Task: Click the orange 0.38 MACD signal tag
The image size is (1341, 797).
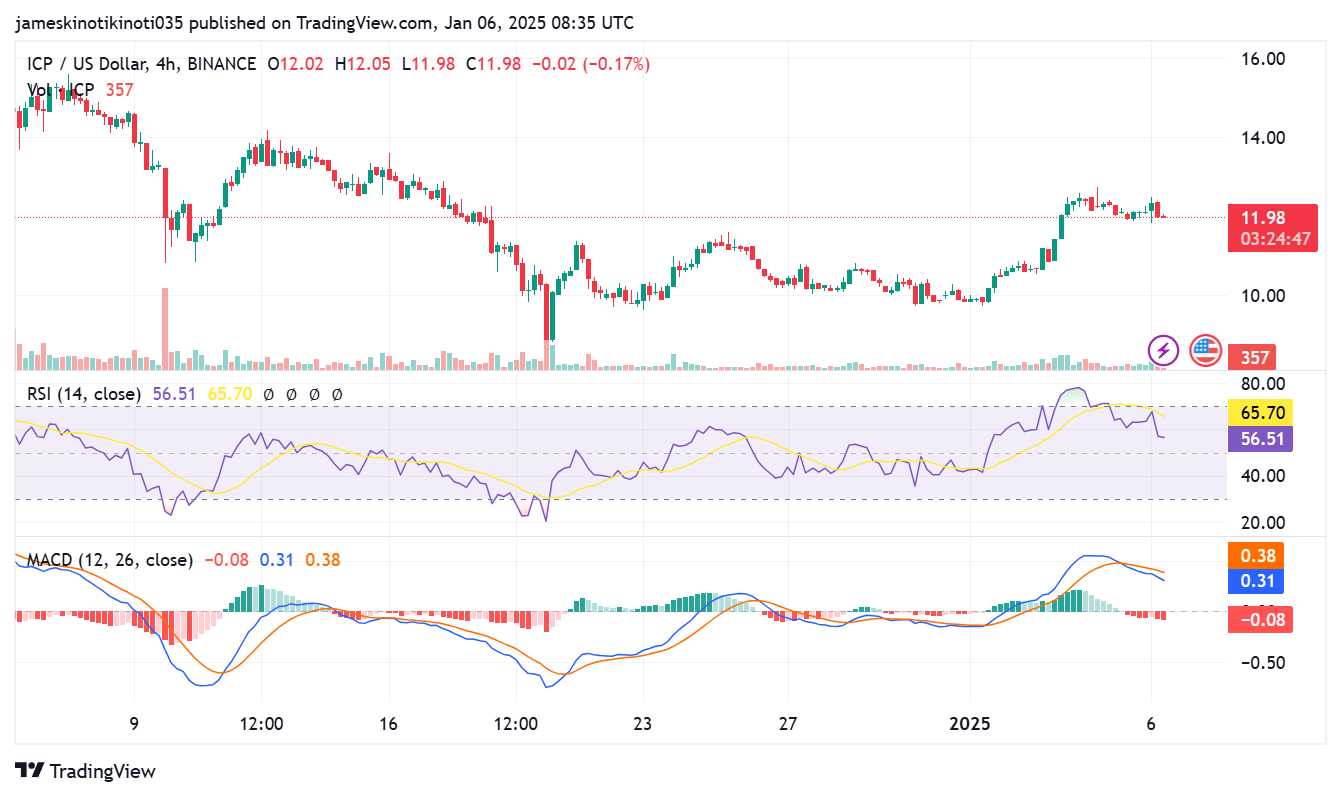Action: (1256, 555)
